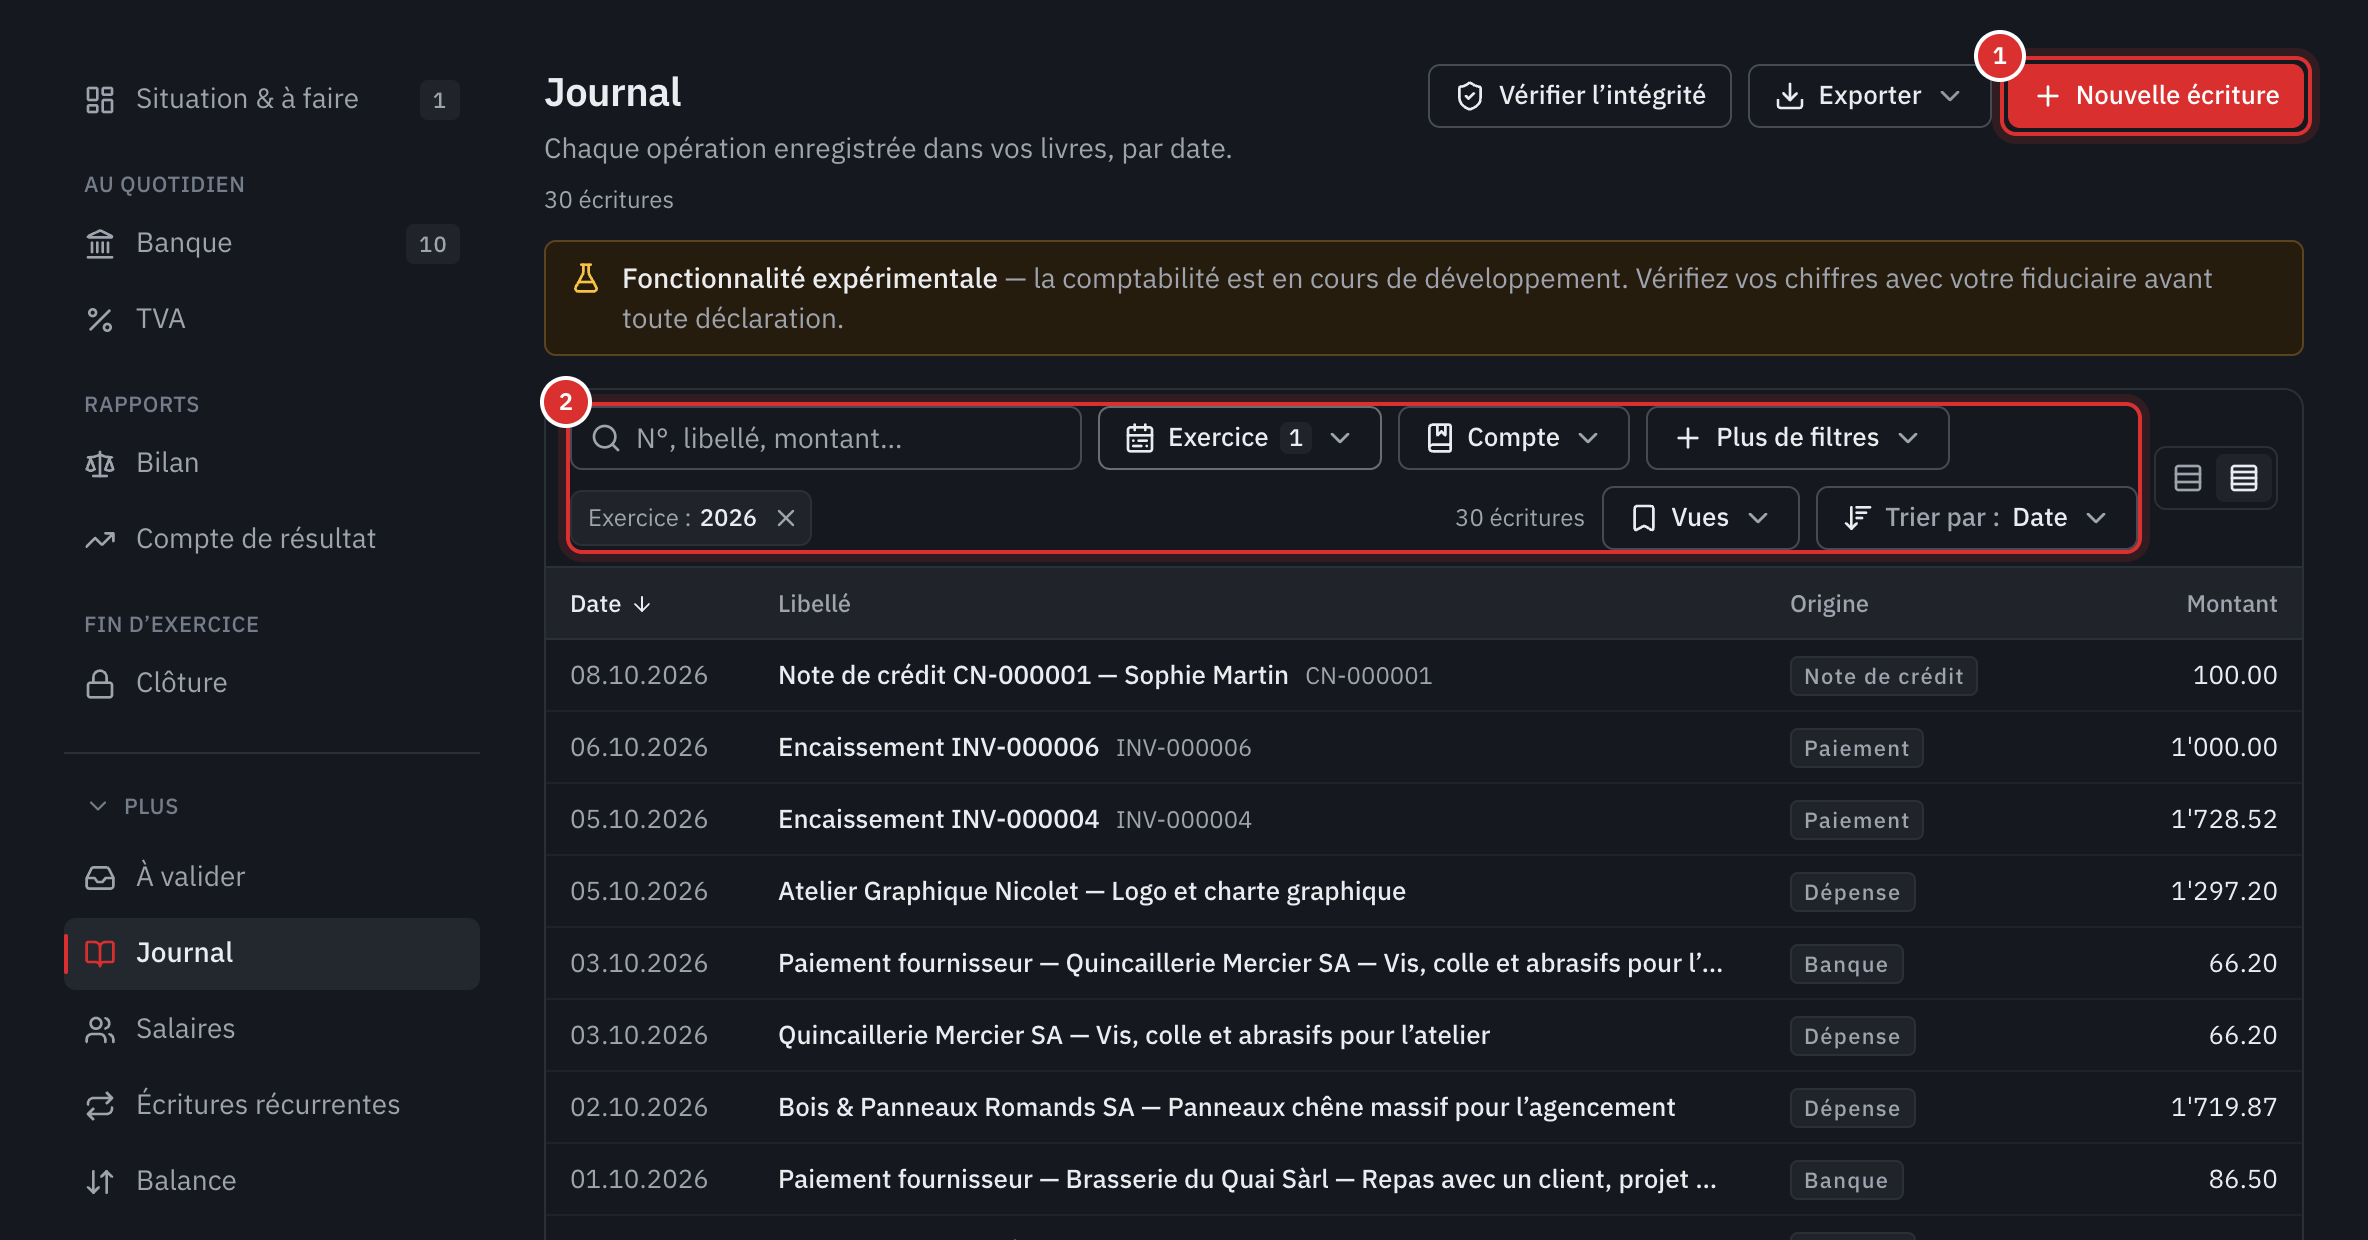2368x1240 pixels.
Task: Click the Balance arrows icon
Action: 100,1181
